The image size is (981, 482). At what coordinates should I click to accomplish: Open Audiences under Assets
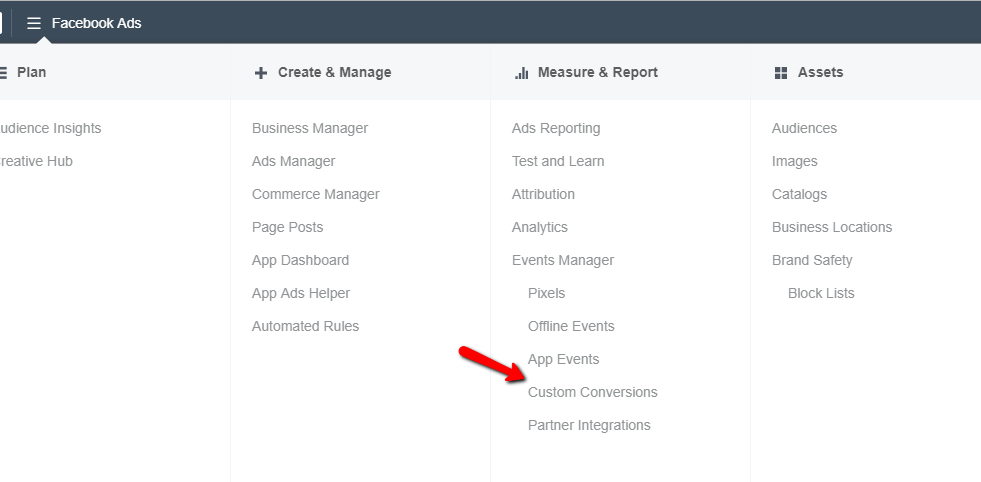804,128
